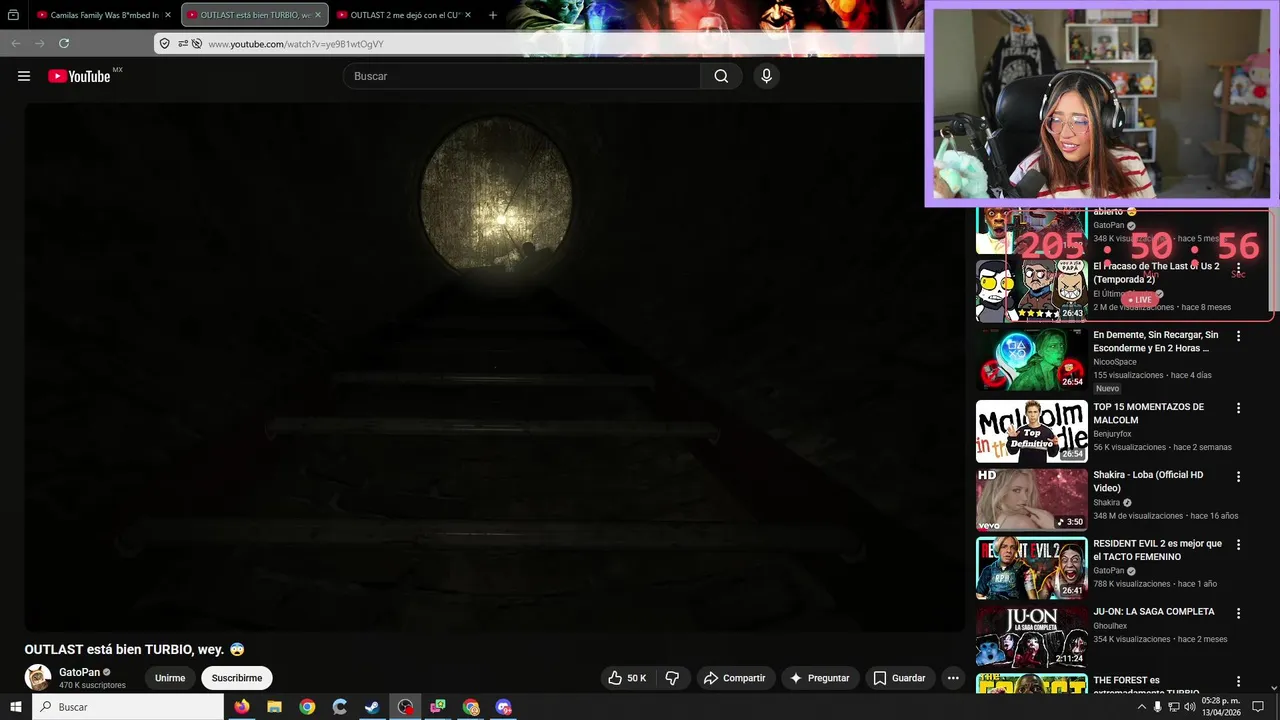The width and height of the screenshot is (1280, 720).
Task: Close the OUTLAST 2 tab
Action: pyautogui.click(x=468, y=15)
